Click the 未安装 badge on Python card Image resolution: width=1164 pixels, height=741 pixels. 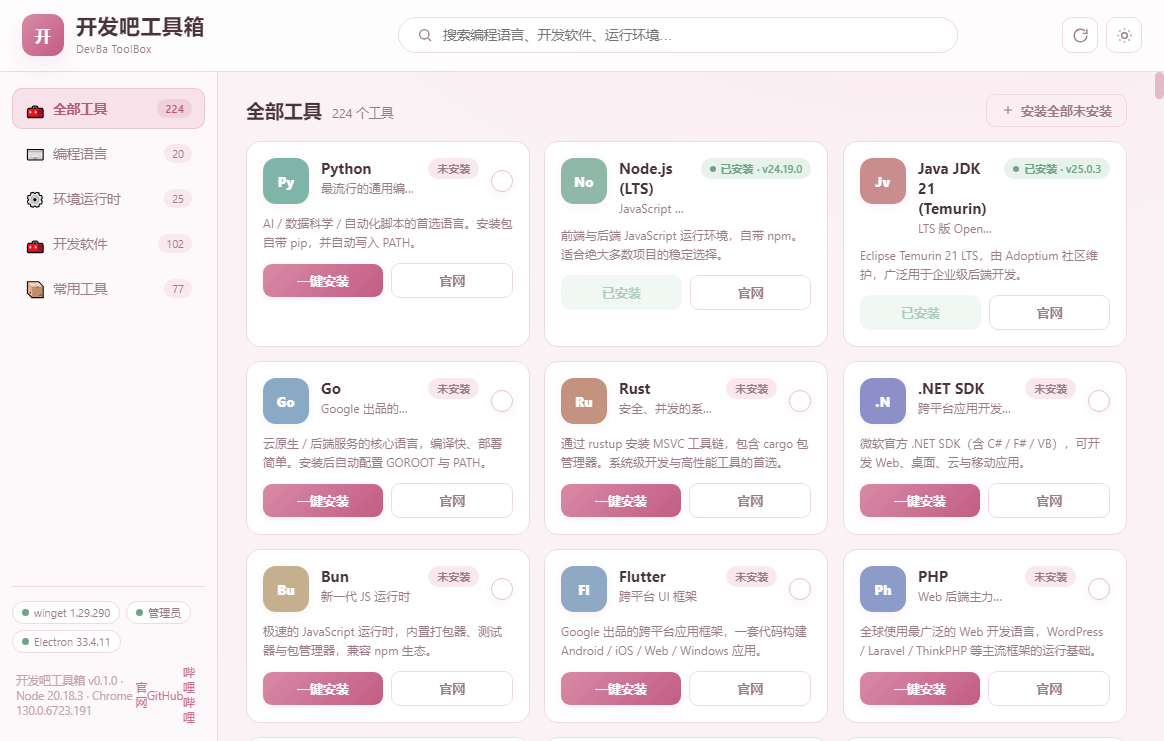point(454,169)
